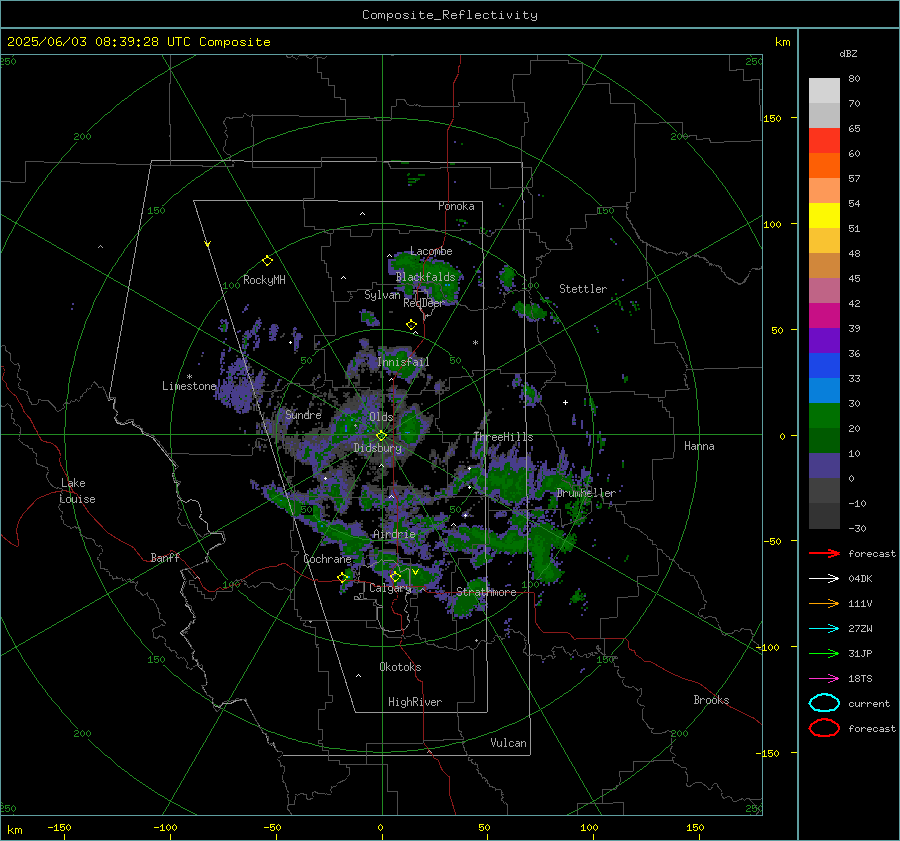Screen dimensions: 900x841
Task: Select the bright green 20–30 dBZ swatch
Action: tap(824, 416)
